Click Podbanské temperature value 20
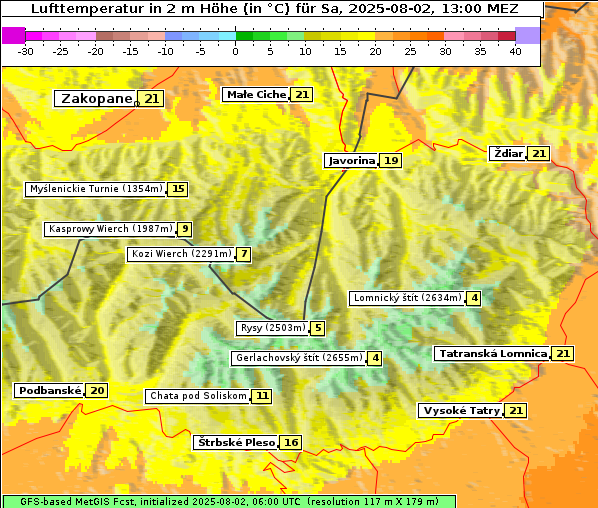The height and width of the screenshot is (508, 598). [x=97, y=391]
